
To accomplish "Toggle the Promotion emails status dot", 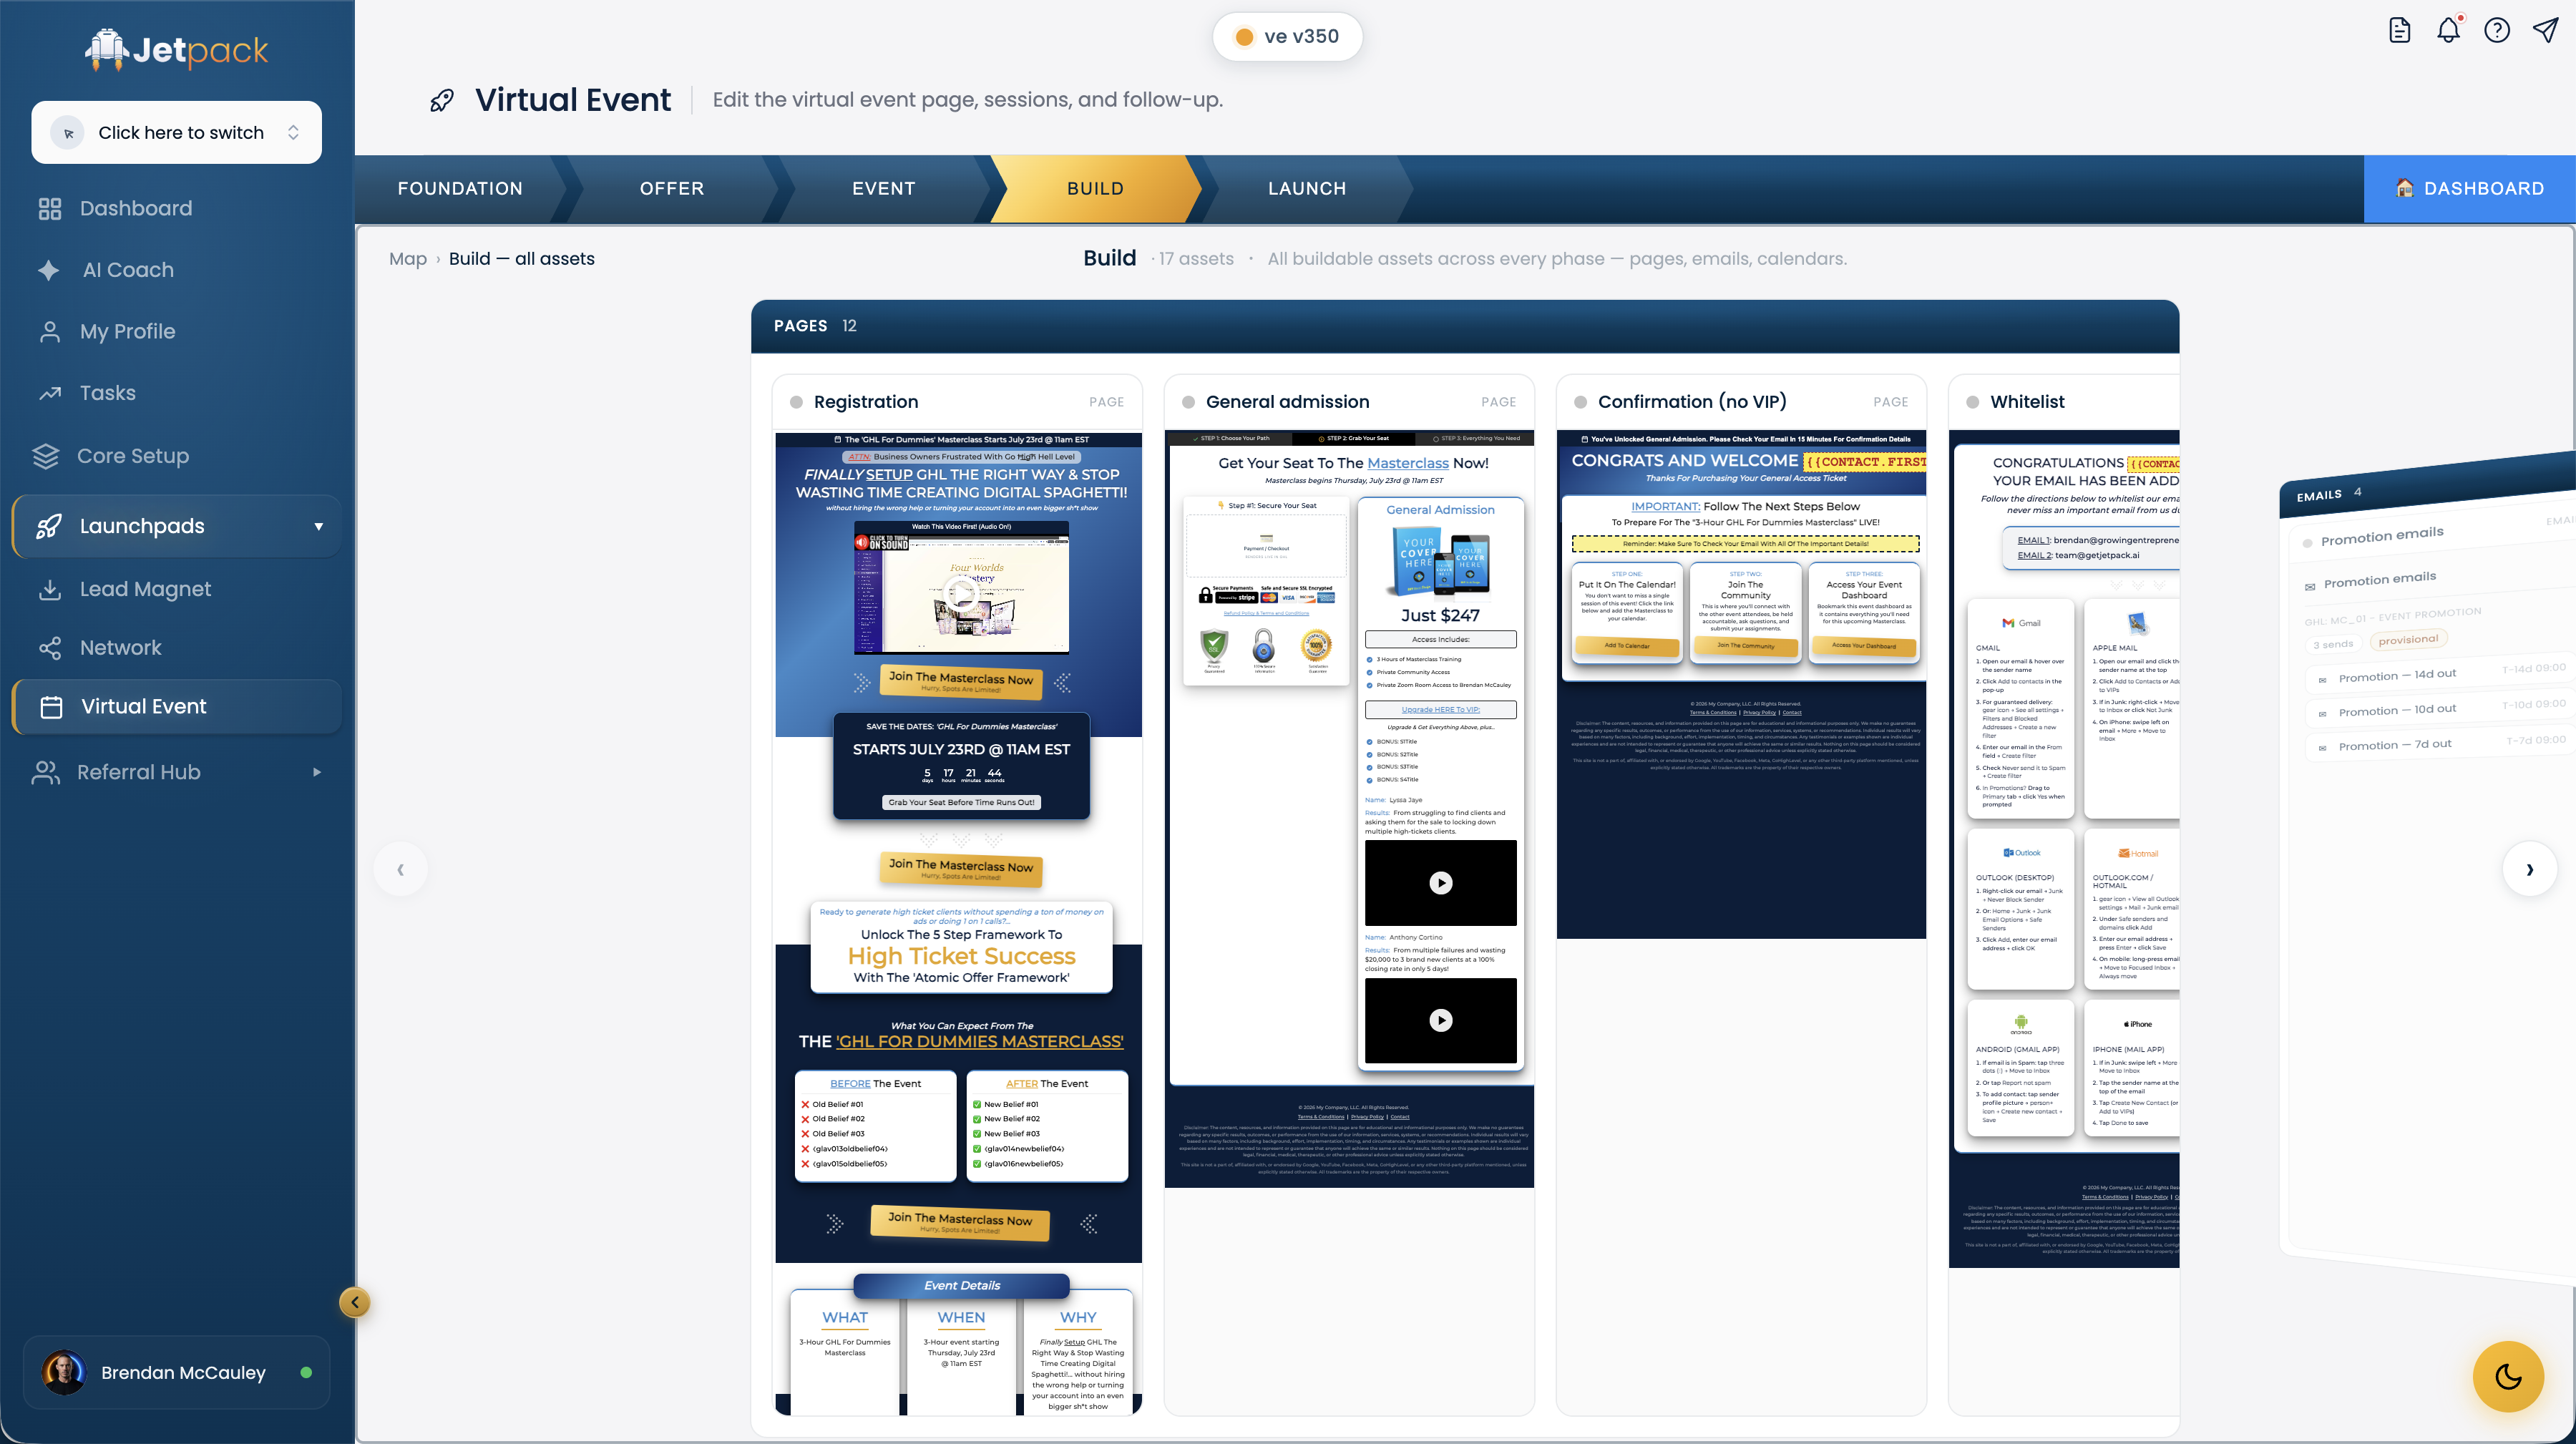I will 2308,543.
